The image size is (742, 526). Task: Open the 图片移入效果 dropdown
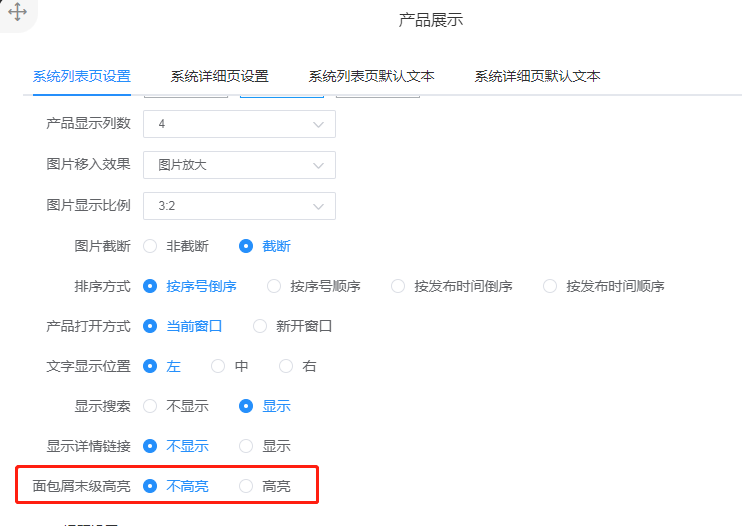pyautogui.click(x=239, y=165)
